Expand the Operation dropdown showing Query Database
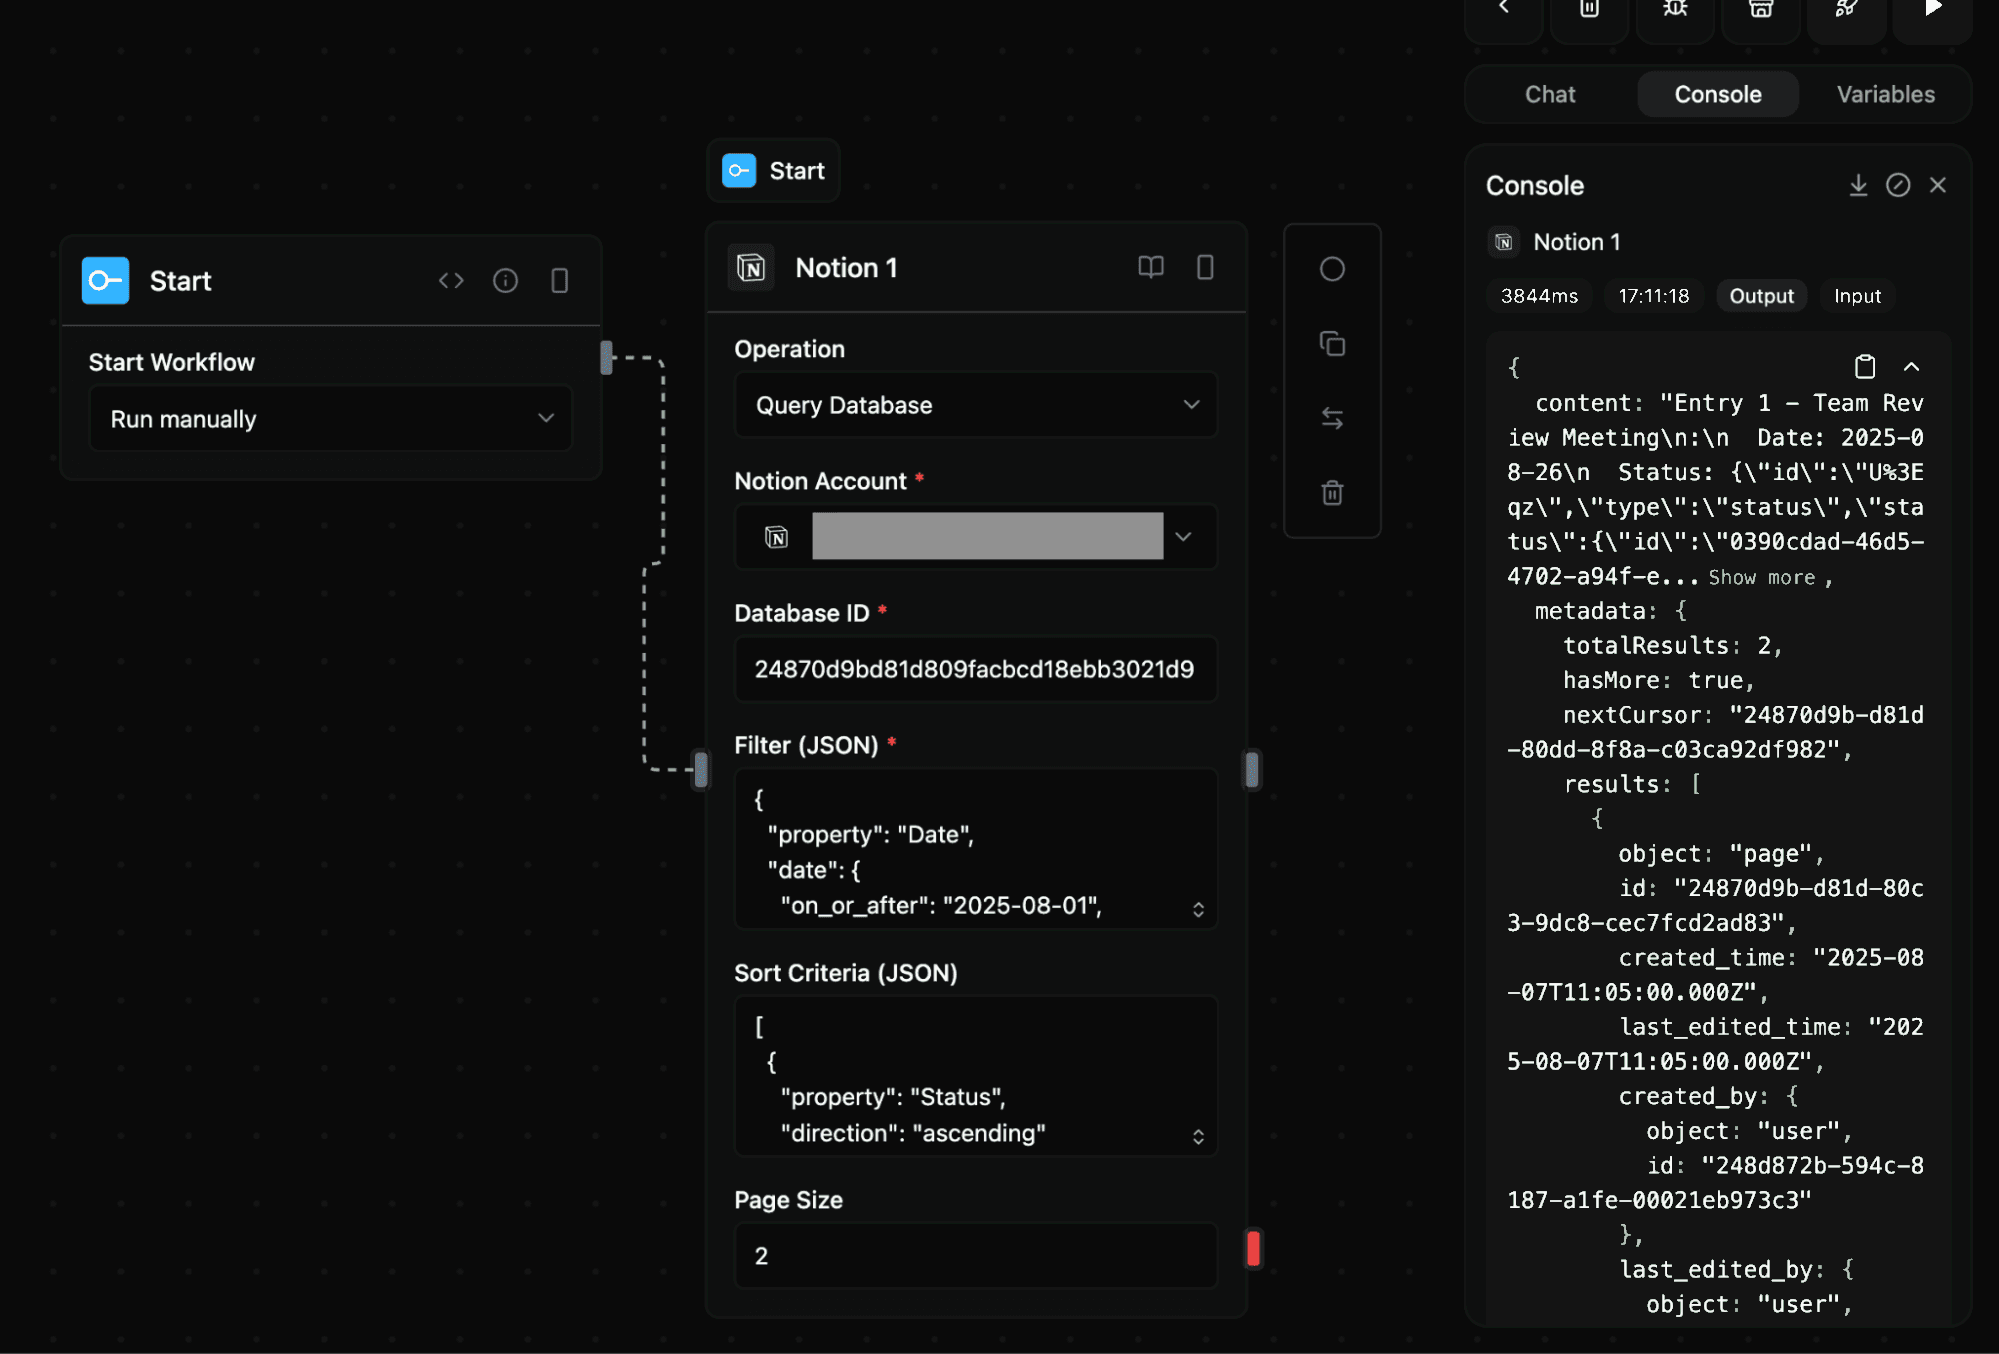The width and height of the screenshot is (1999, 1354). point(975,405)
